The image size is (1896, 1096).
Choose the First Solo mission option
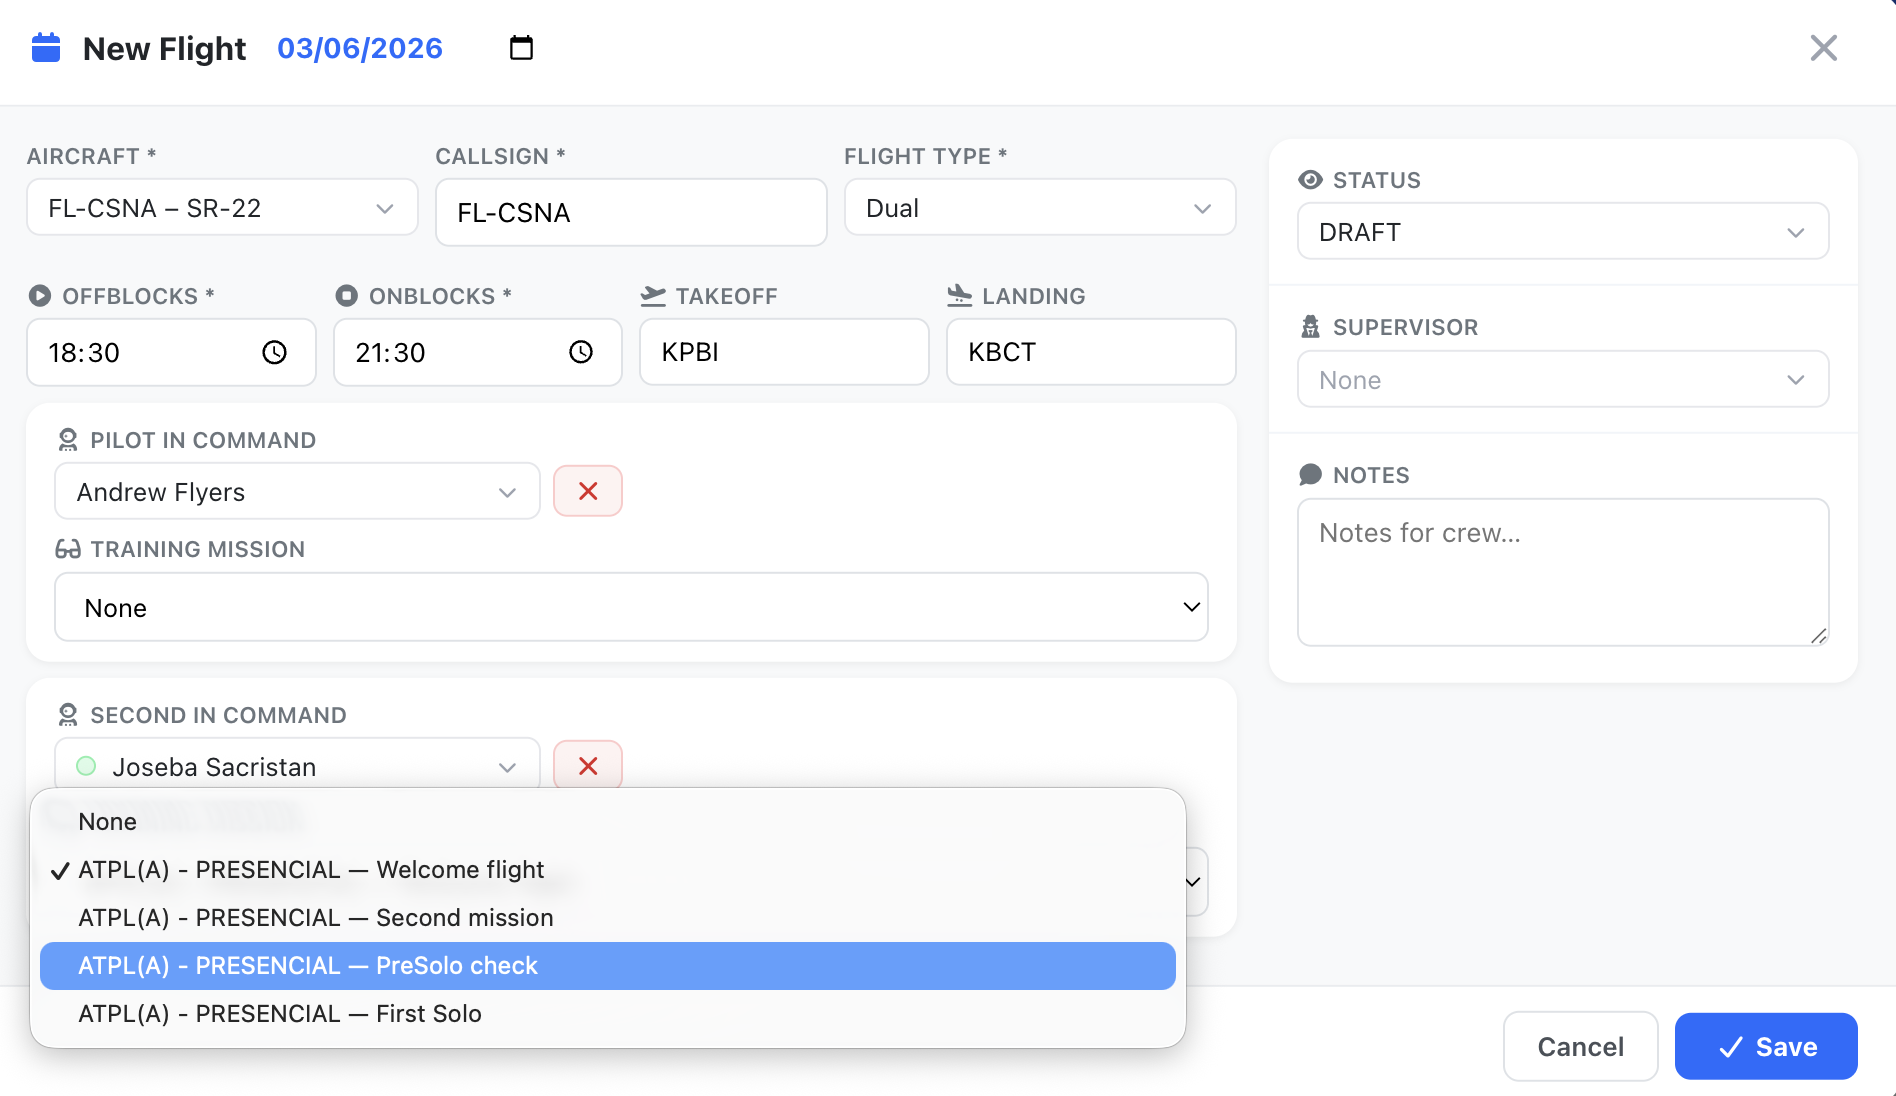(608, 1014)
